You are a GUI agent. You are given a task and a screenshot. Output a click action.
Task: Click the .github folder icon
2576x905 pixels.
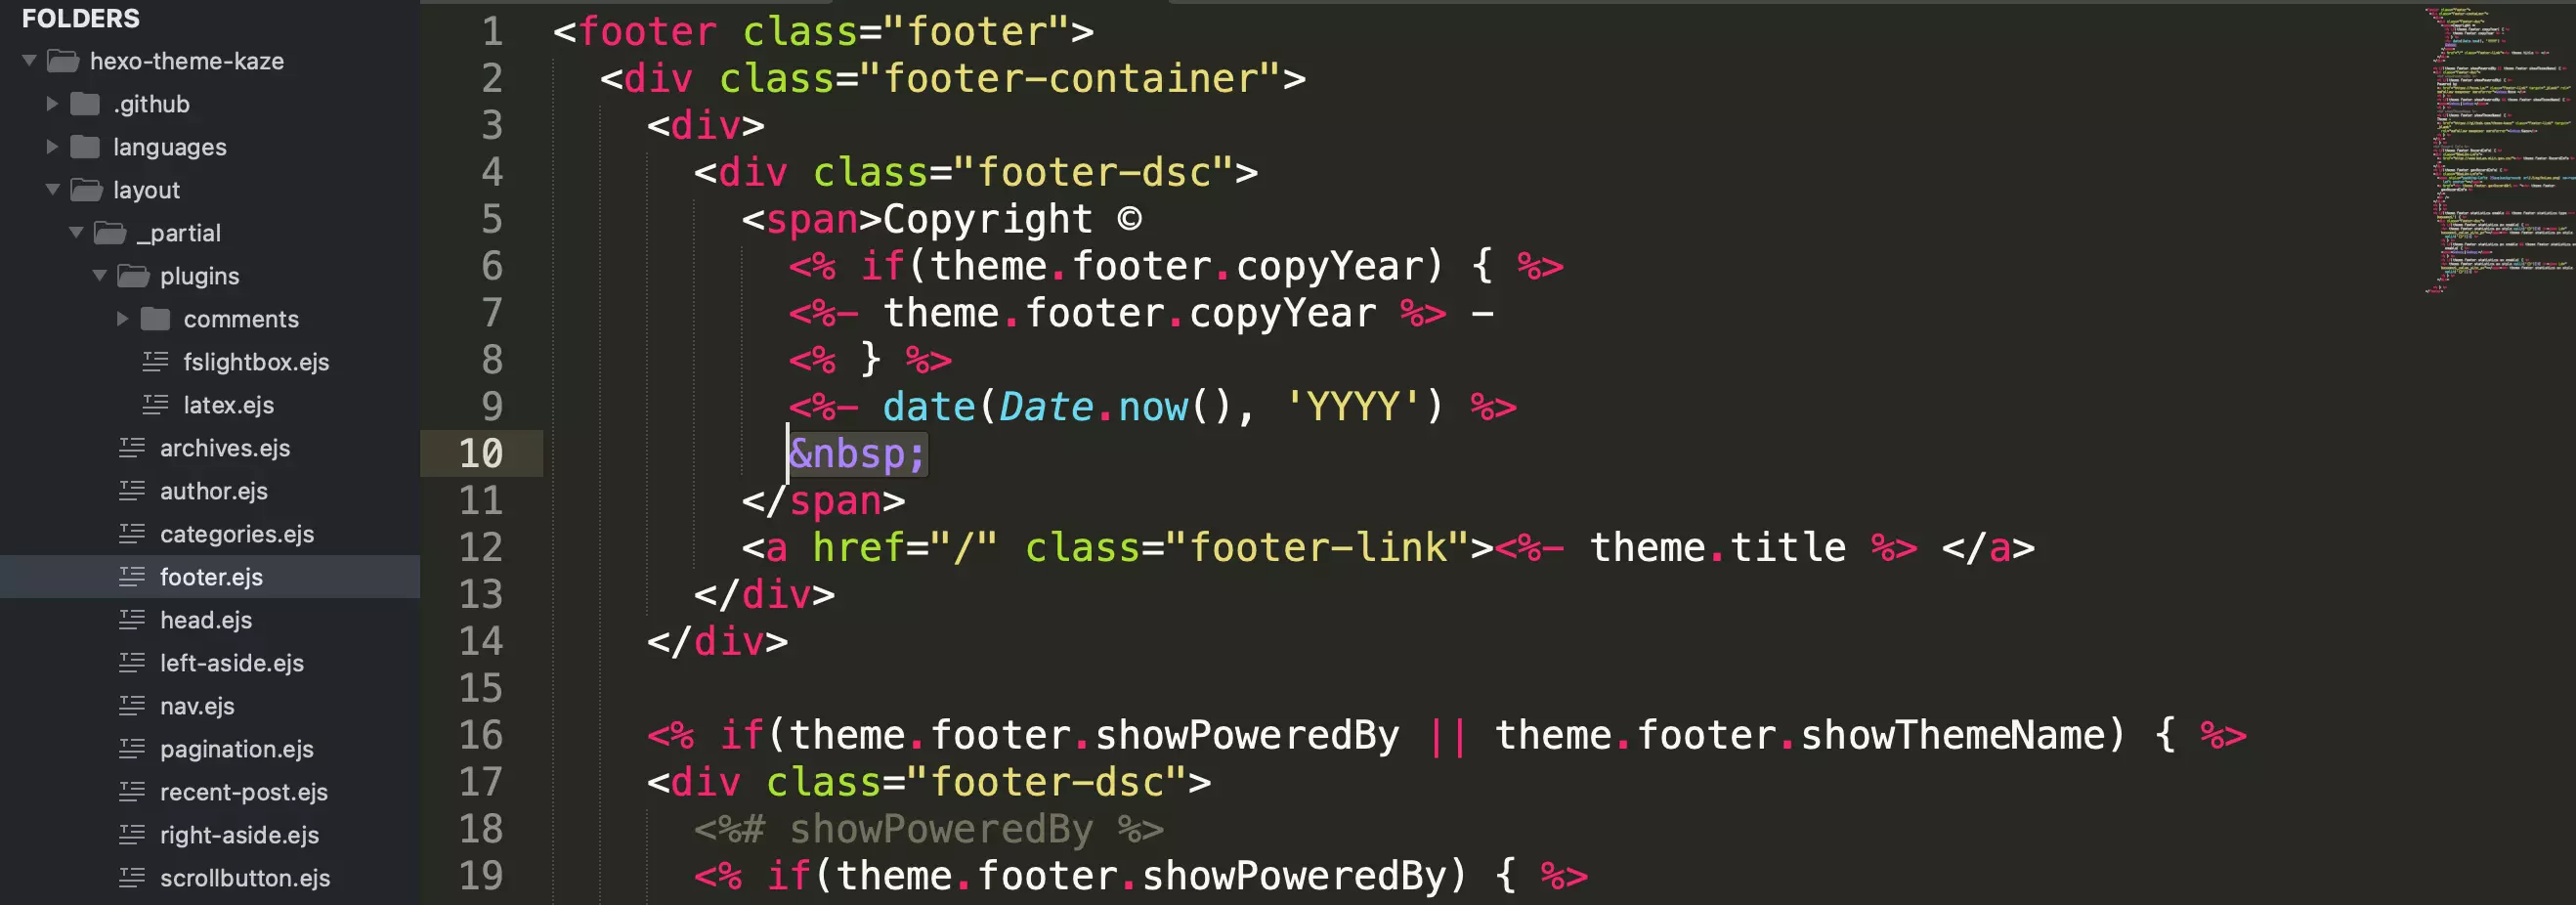86,104
